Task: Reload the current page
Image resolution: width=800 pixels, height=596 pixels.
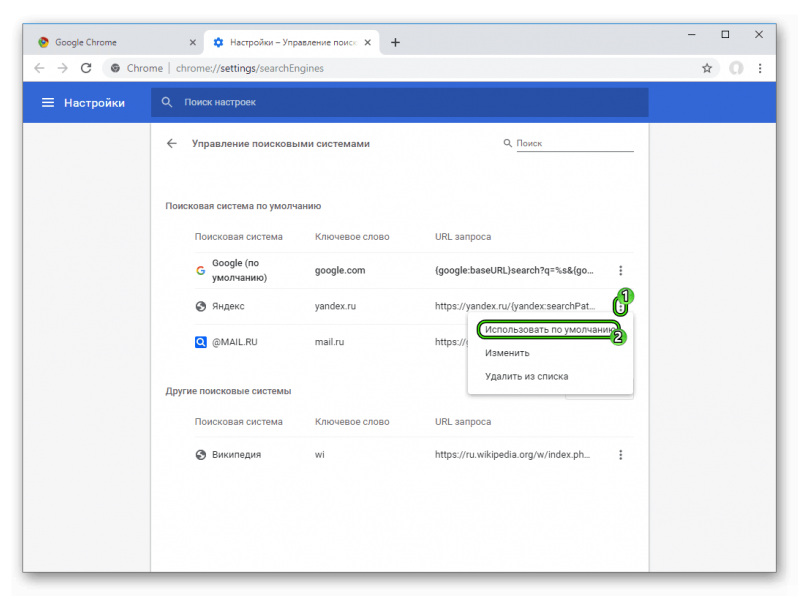Action: [86, 68]
